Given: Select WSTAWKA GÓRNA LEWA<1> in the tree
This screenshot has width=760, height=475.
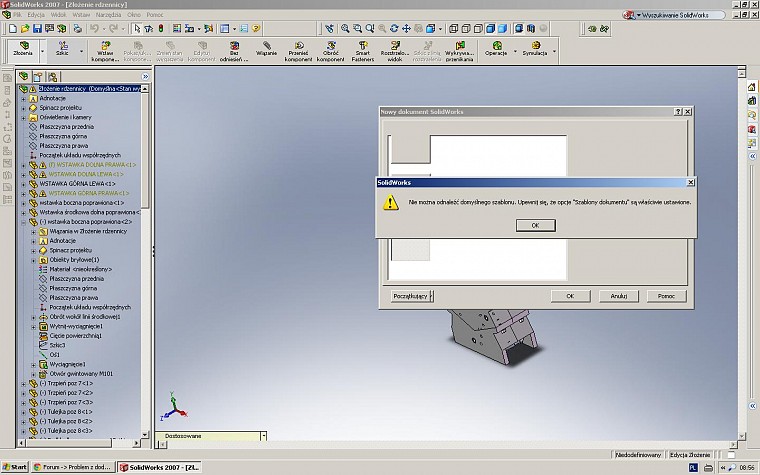Looking at the screenshot, I should click(x=78, y=184).
